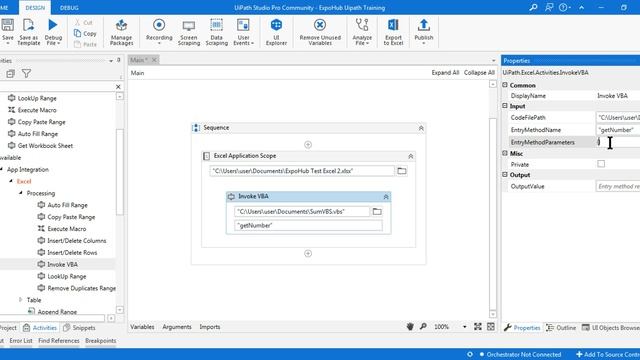Click Expand All in designer

(x=445, y=73)
